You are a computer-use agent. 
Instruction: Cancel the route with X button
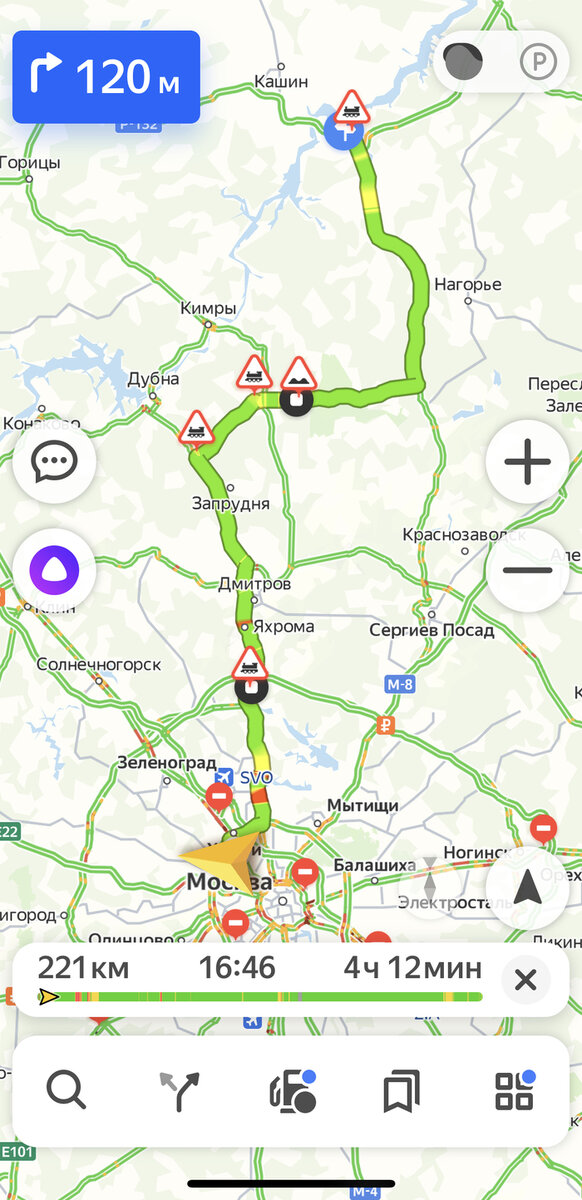click(526, 980)
